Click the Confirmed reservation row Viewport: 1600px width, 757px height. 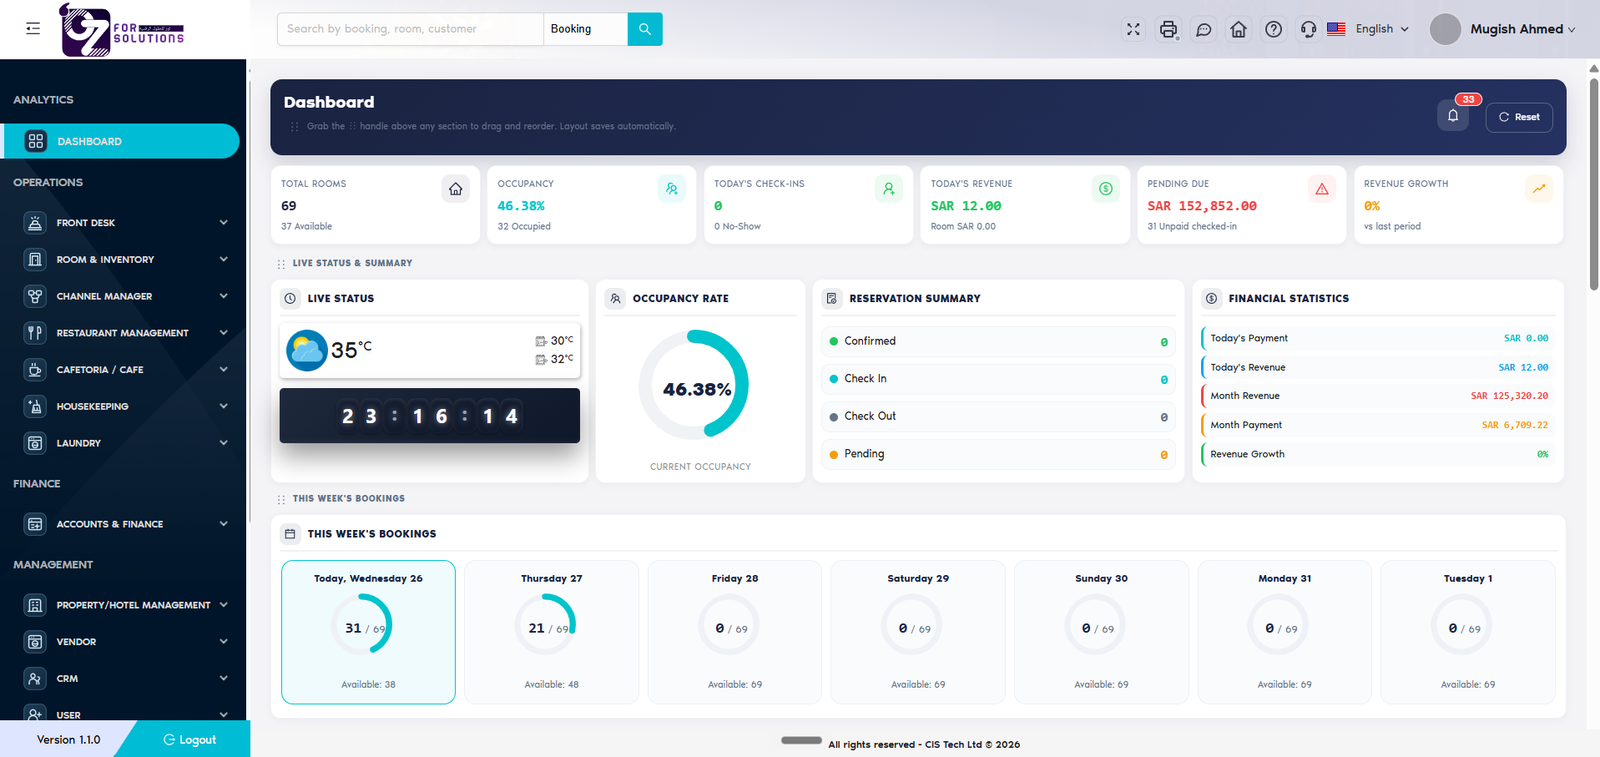(x=999, y=341)
